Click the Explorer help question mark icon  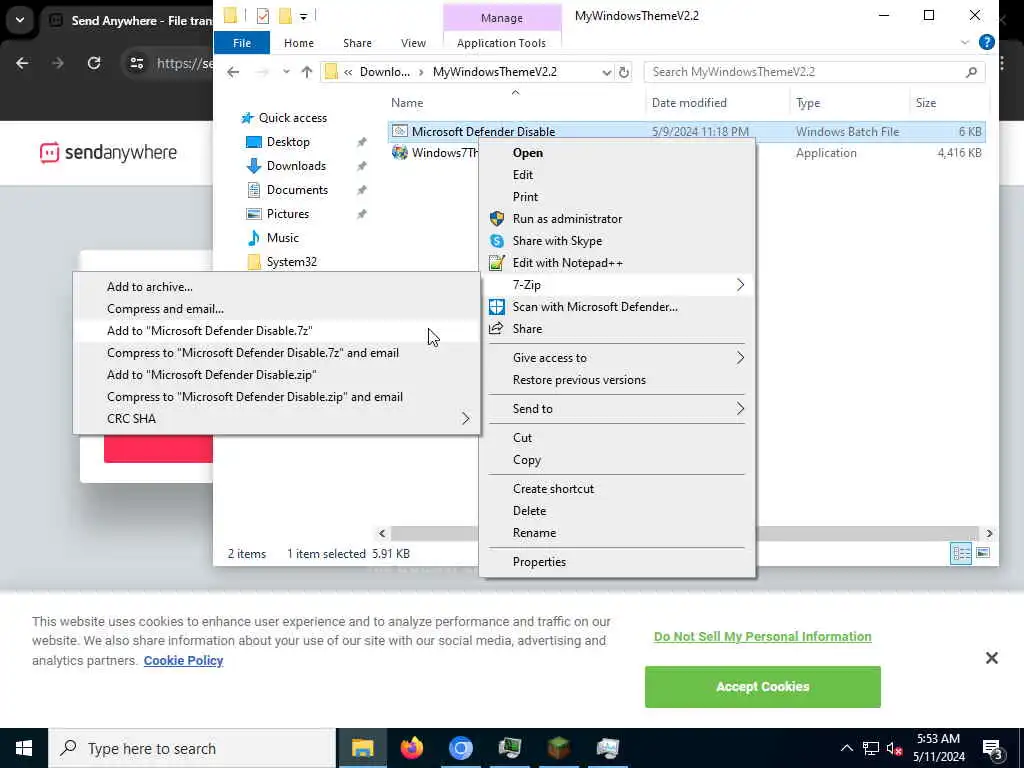pos(987,42)
